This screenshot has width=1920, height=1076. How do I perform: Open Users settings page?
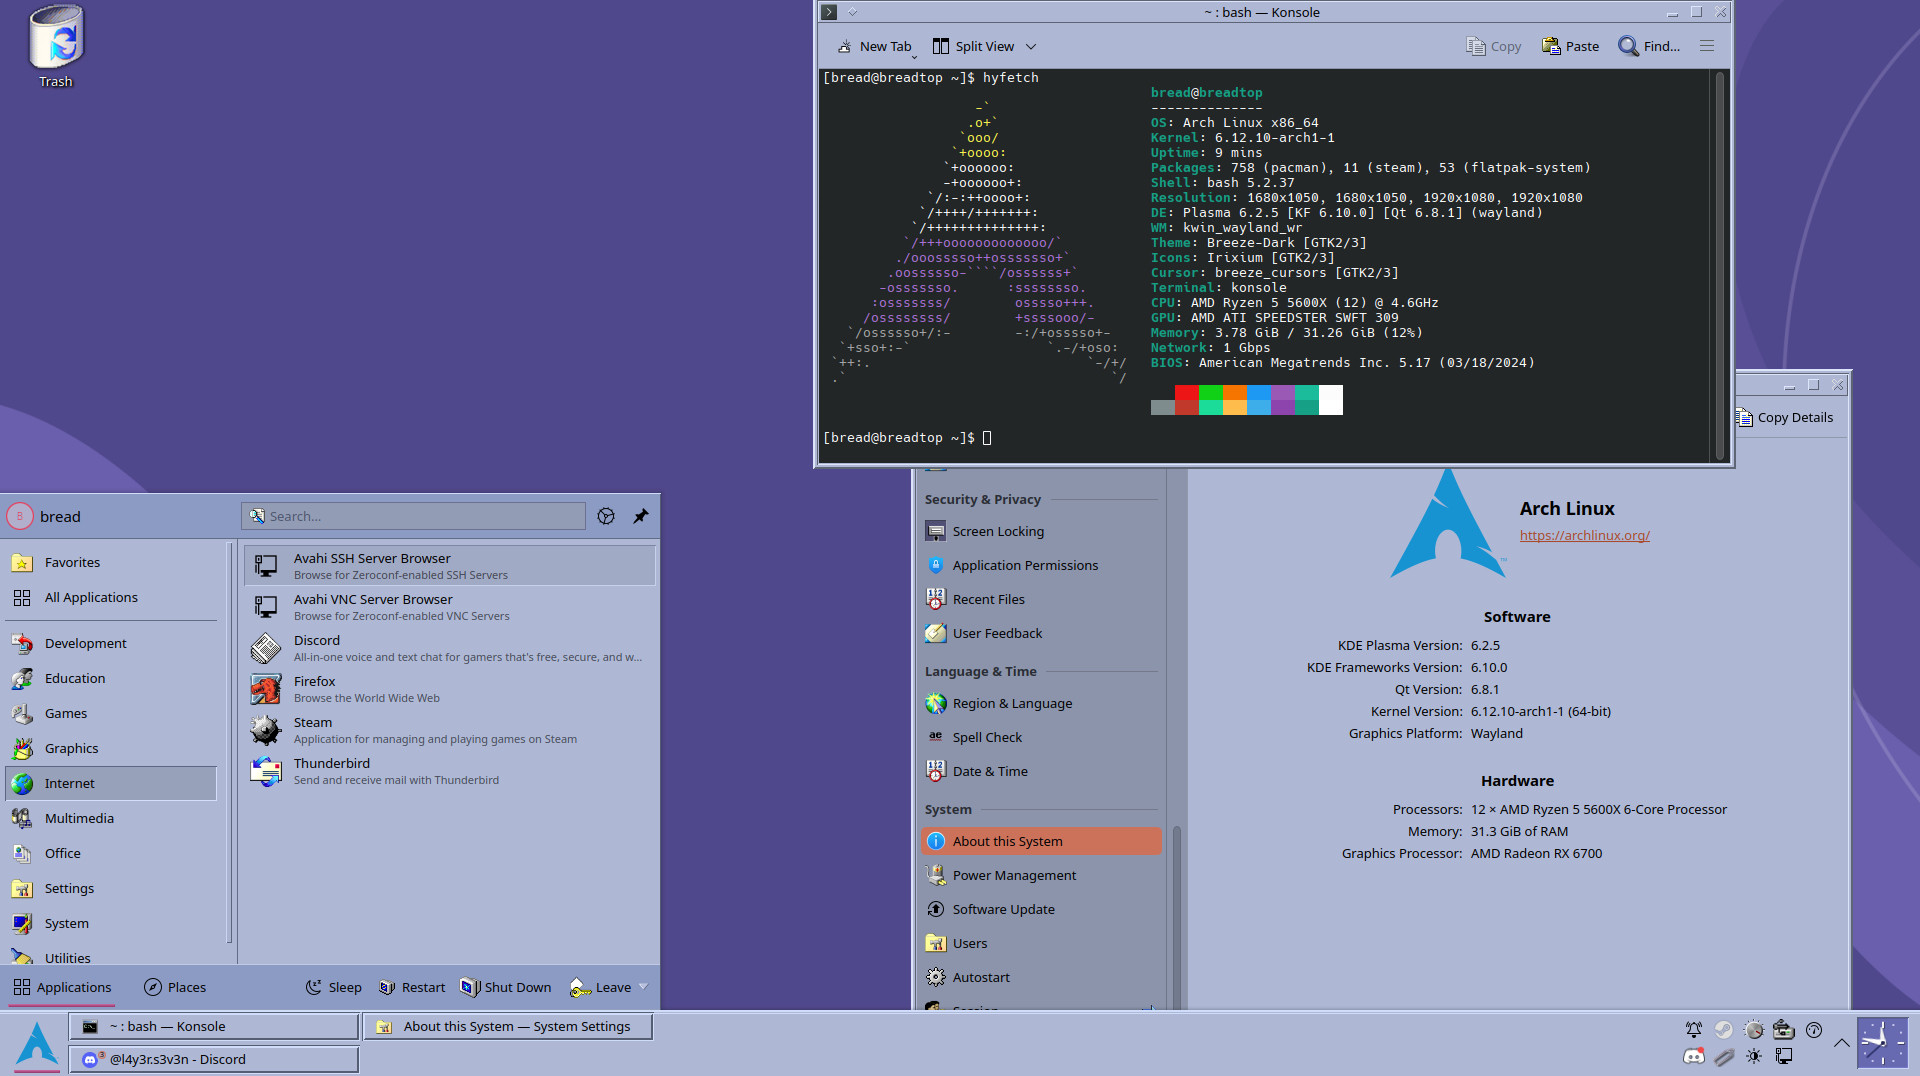coord(1040,943)
